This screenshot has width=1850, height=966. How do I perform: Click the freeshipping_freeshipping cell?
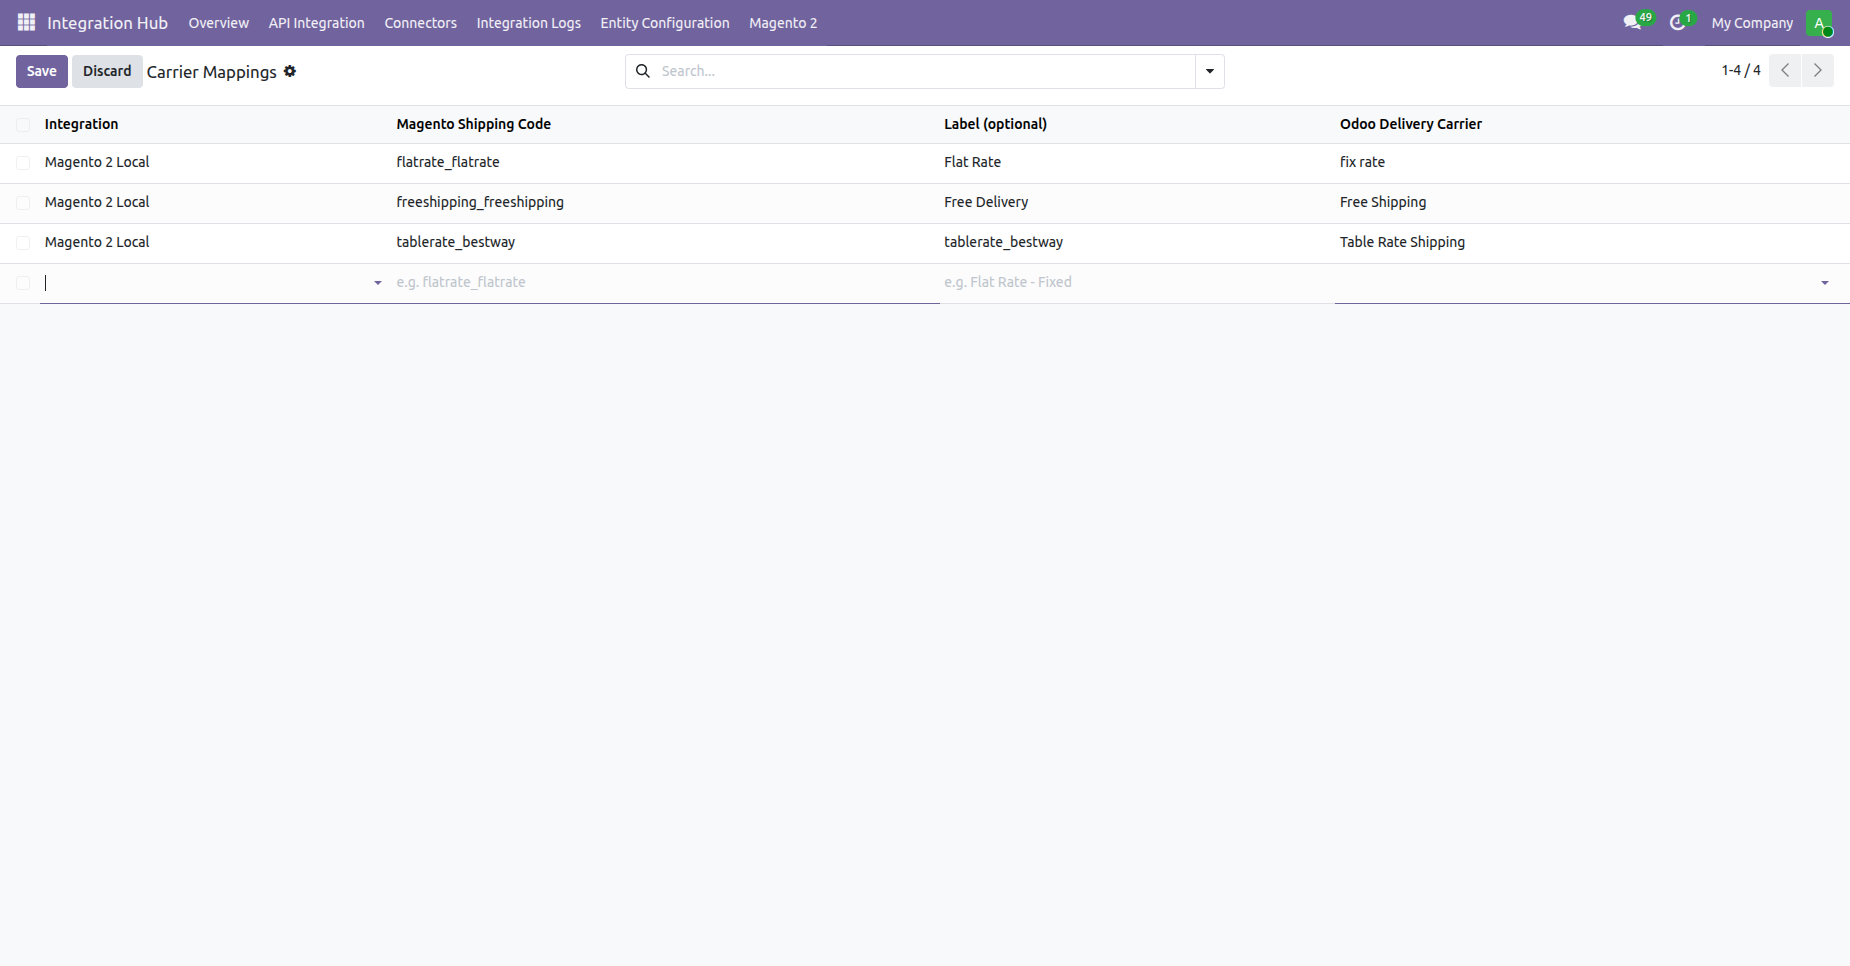click(665, 203)
